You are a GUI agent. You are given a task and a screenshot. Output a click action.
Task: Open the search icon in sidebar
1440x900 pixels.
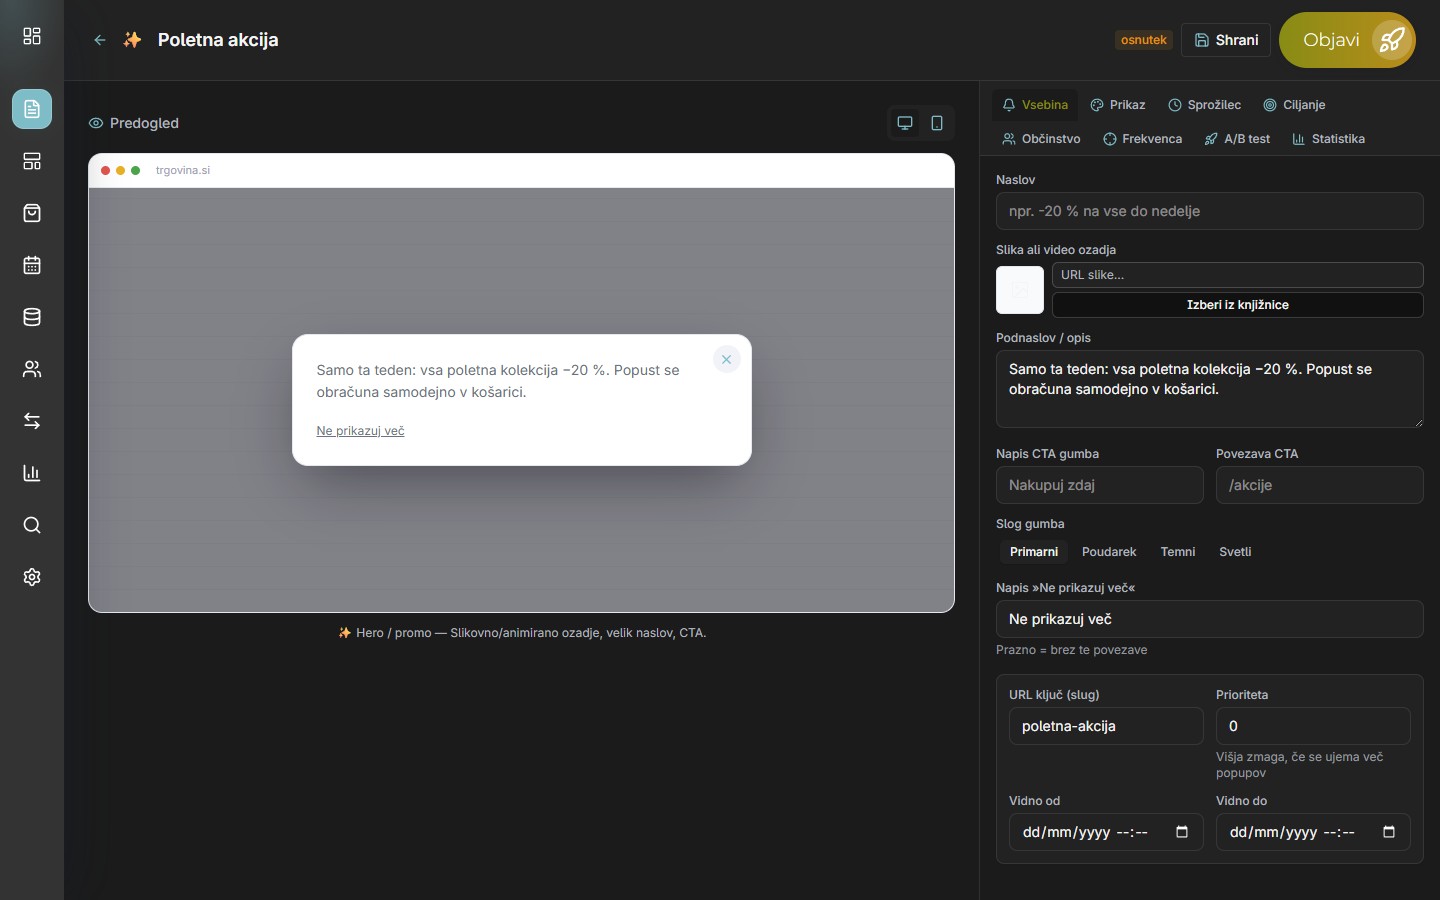pyautogui.click(x=32, y=525)
